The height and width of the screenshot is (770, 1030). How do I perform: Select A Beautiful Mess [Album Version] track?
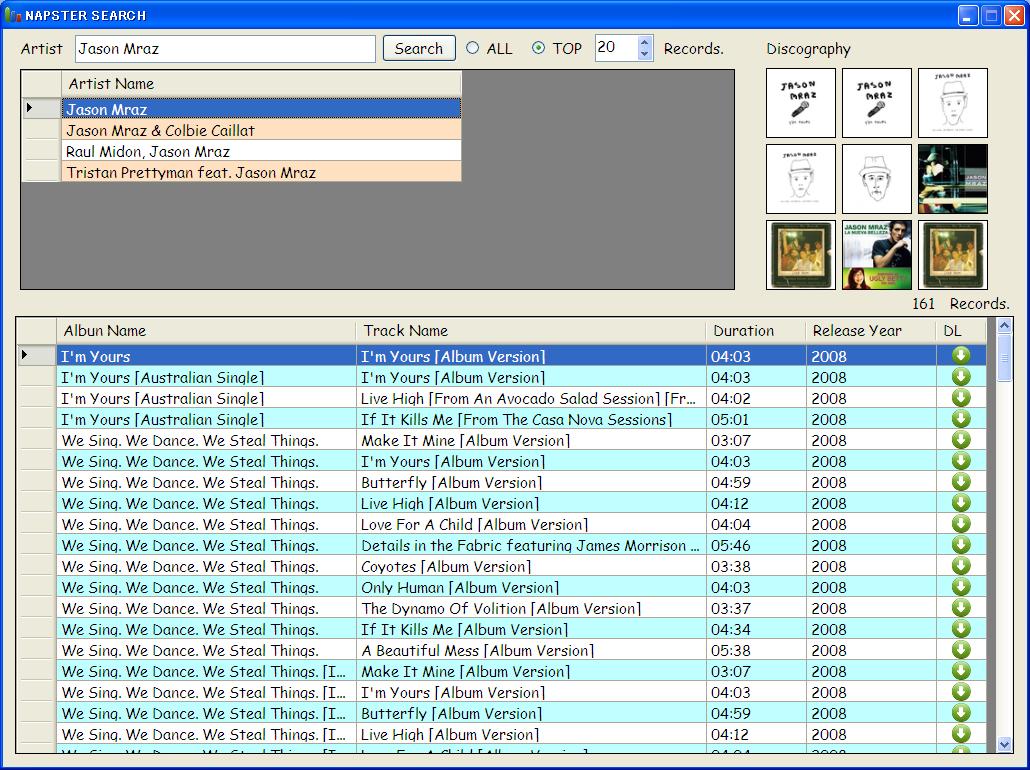pyautogui.click(x=531, y=650)
